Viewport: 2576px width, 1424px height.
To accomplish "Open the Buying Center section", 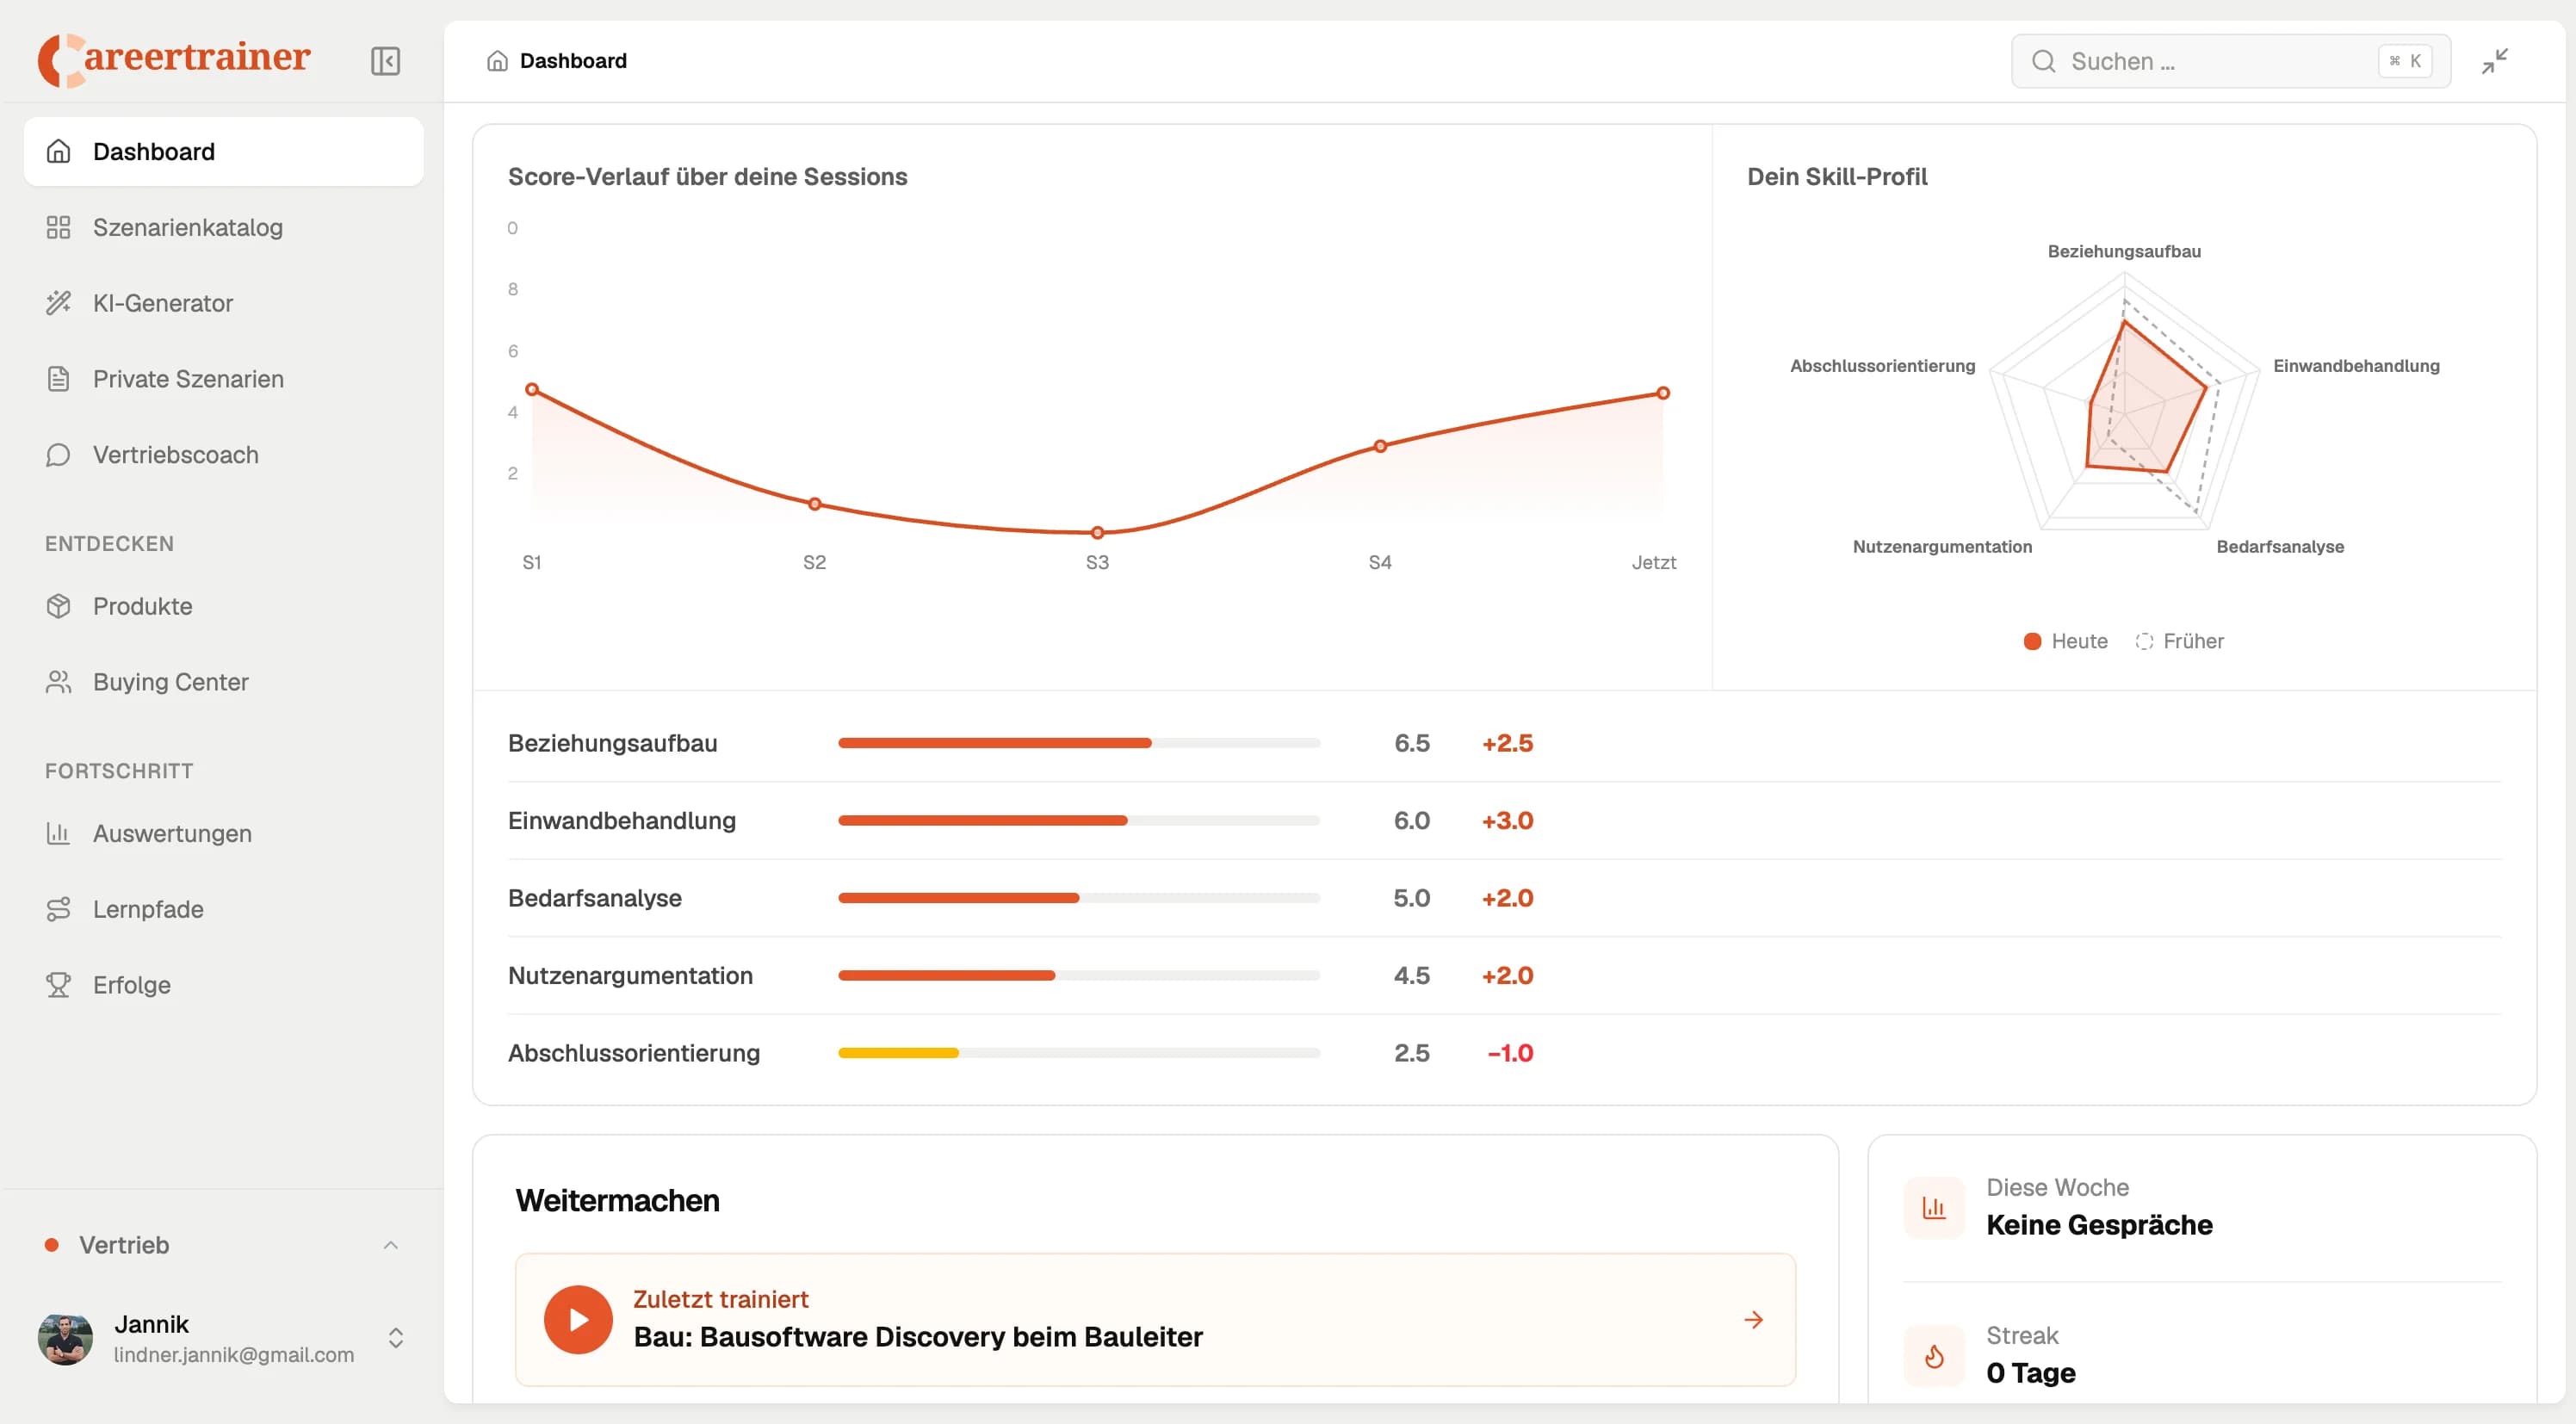I will 224,682.
